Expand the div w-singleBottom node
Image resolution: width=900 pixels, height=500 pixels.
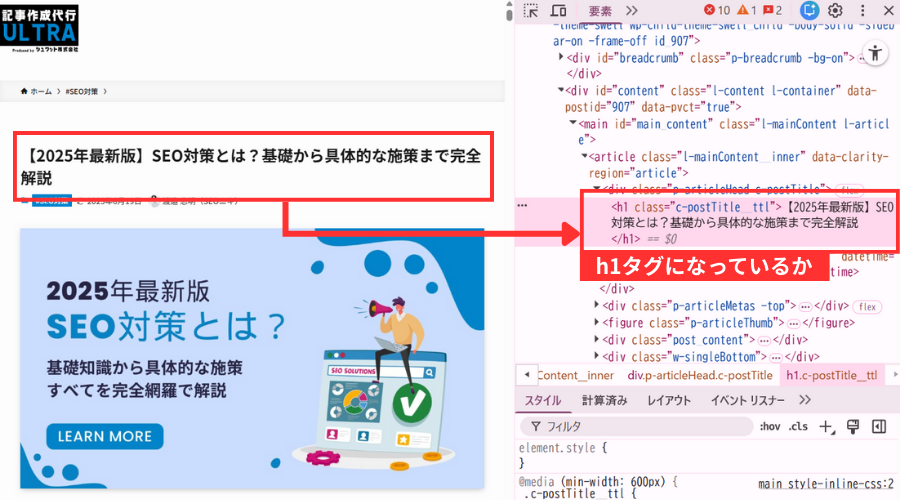pos(596,356)
